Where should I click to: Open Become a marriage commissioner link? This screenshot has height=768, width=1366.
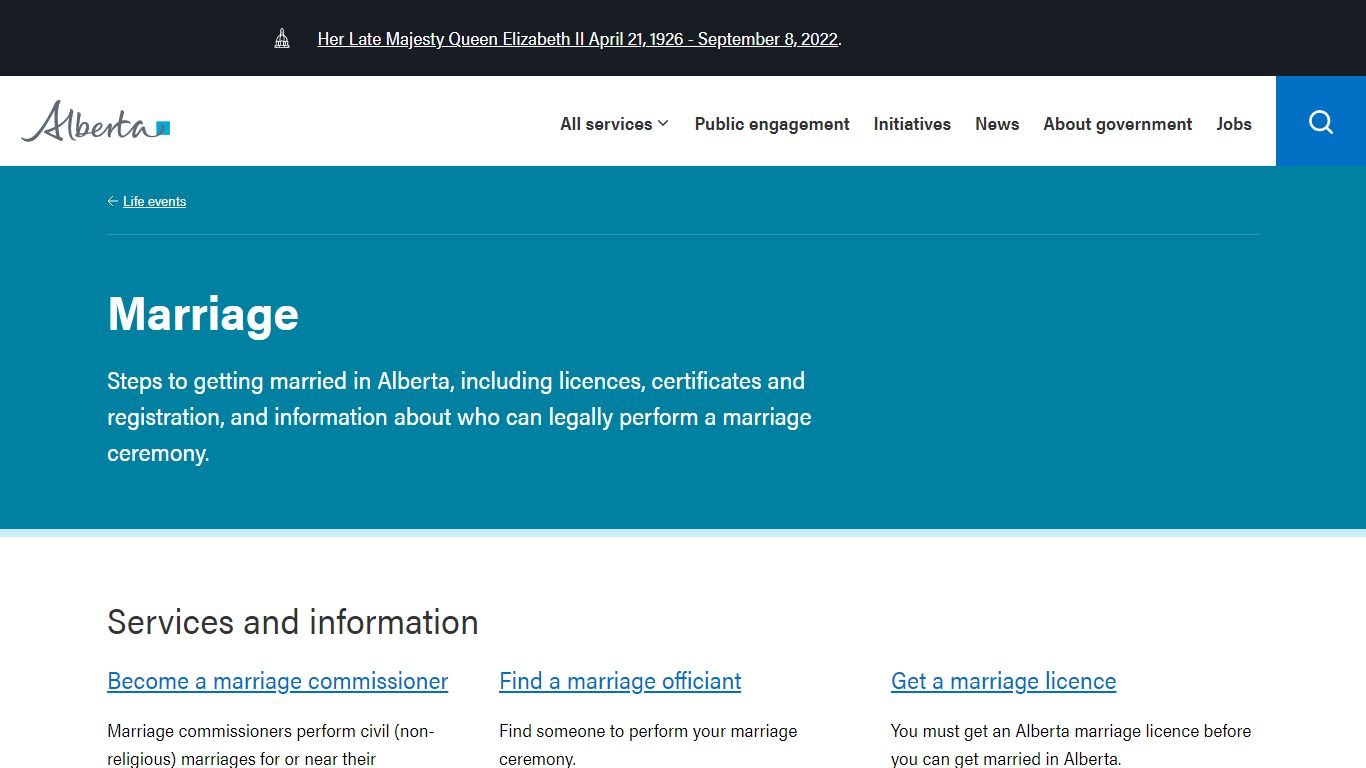click(x=277, y=681)
